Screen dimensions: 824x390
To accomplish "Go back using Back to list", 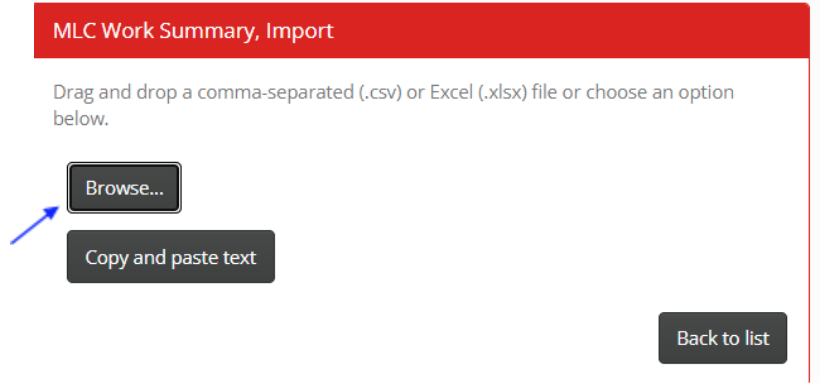I will pos(723,338).
